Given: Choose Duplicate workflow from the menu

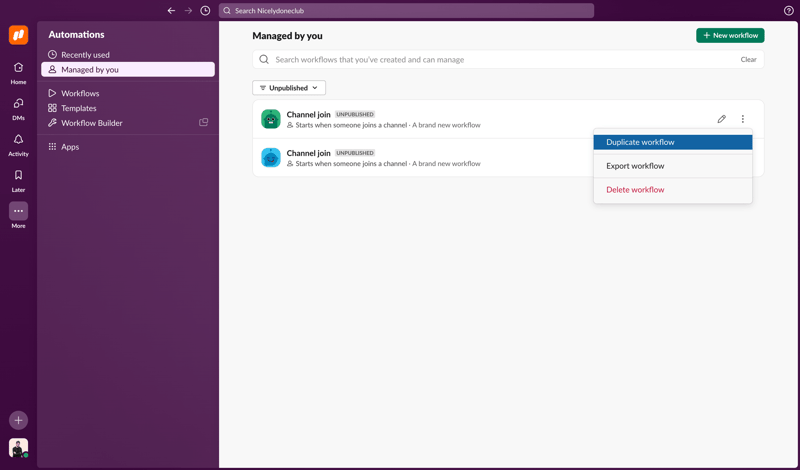Looking at the screenshot, I should (673, 142).
